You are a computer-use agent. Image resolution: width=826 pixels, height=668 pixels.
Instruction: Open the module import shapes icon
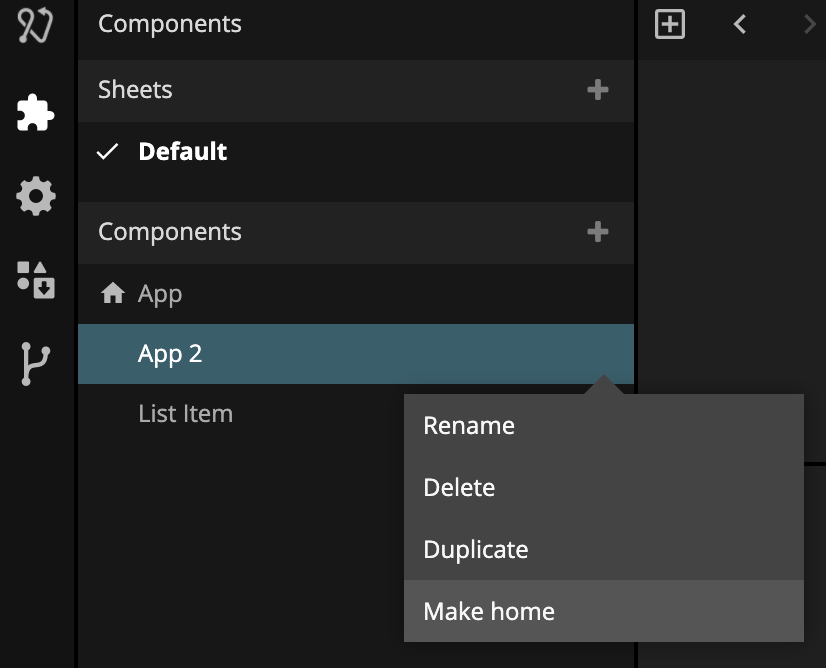pyautogui.click(x=36, y=280)
